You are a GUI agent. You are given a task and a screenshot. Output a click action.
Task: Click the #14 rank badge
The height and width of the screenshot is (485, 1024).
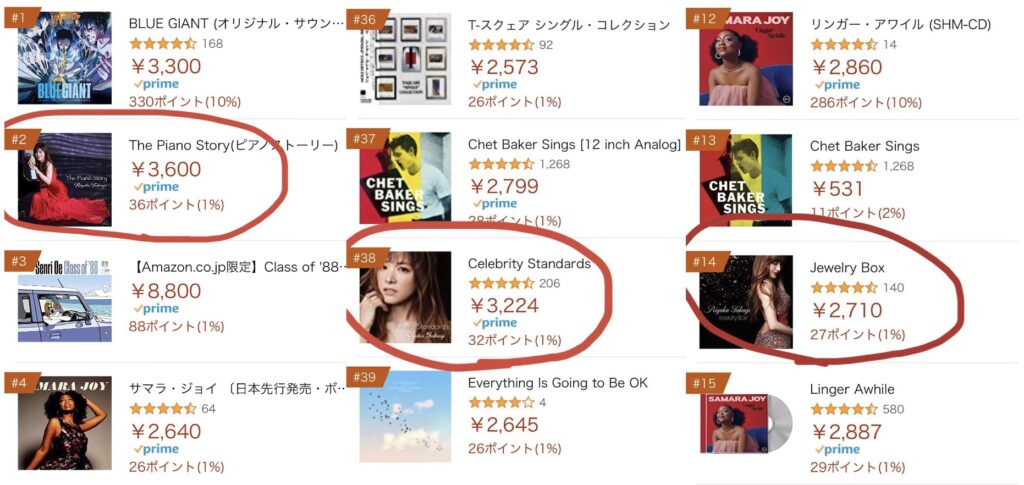point(706,263)
